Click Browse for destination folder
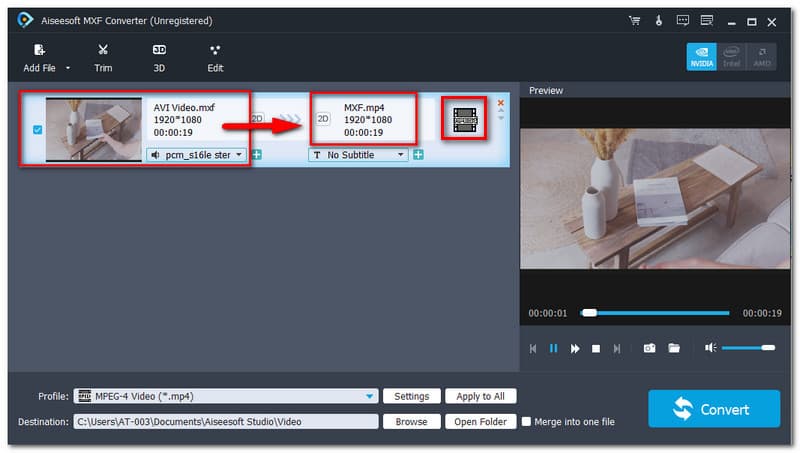The width and height of the screenshot is (800, 453). (x=411, y=422)
